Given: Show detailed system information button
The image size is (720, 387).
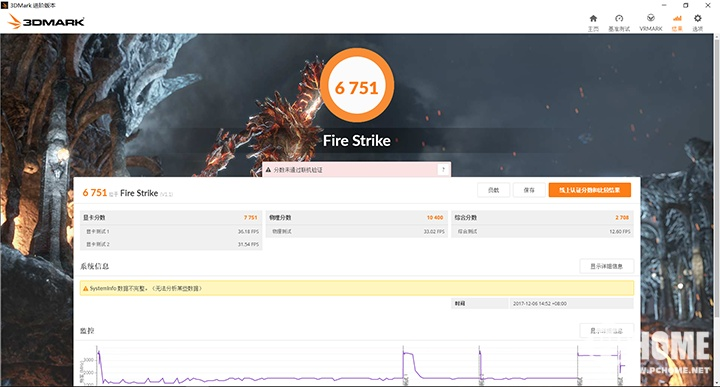Looking at the screenshot, I should (606, 266).
